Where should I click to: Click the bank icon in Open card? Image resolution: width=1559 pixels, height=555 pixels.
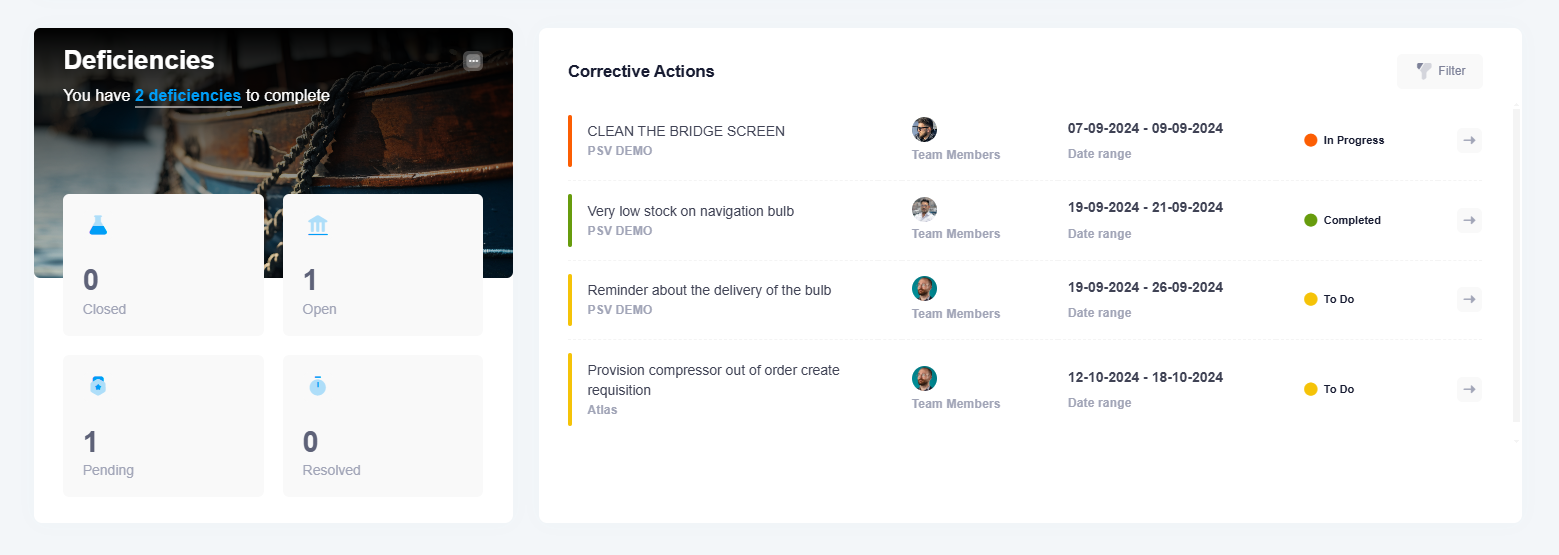[317, 225]
